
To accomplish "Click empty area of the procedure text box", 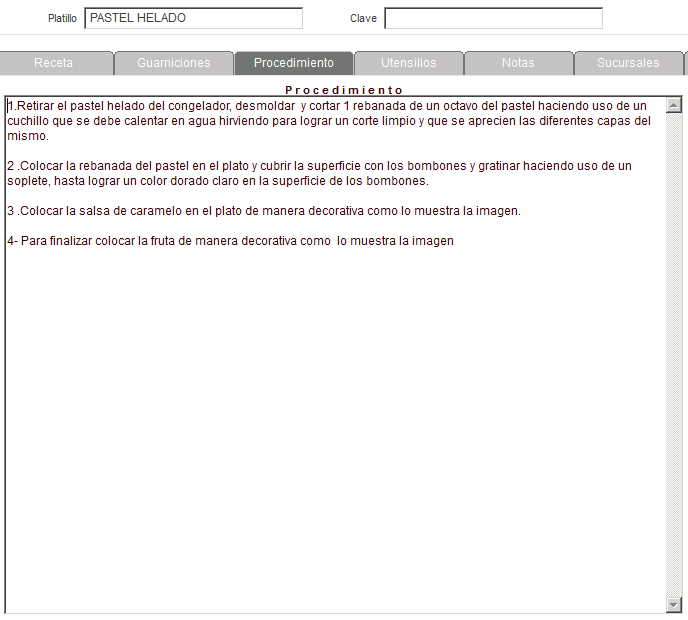I will point(330,420).
